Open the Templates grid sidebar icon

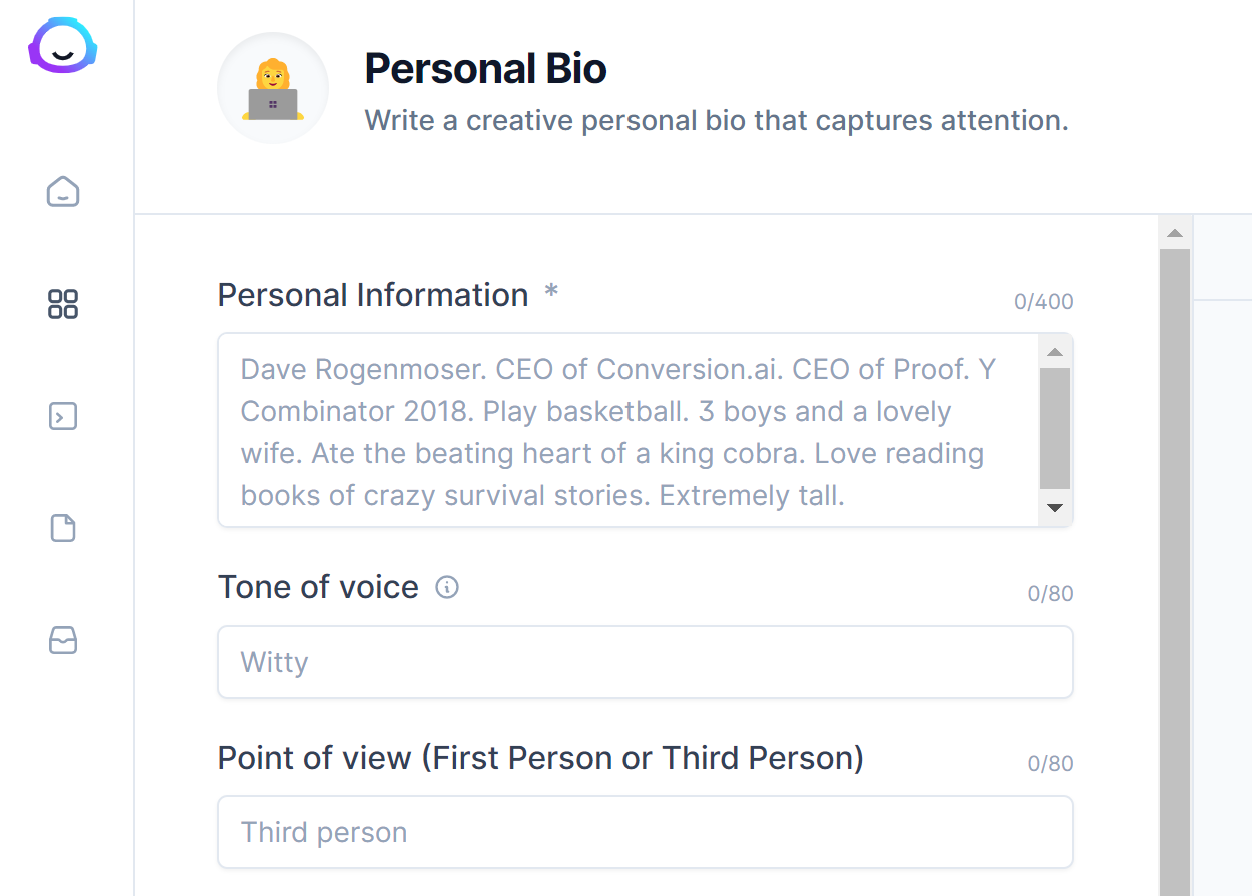point(63,304)
